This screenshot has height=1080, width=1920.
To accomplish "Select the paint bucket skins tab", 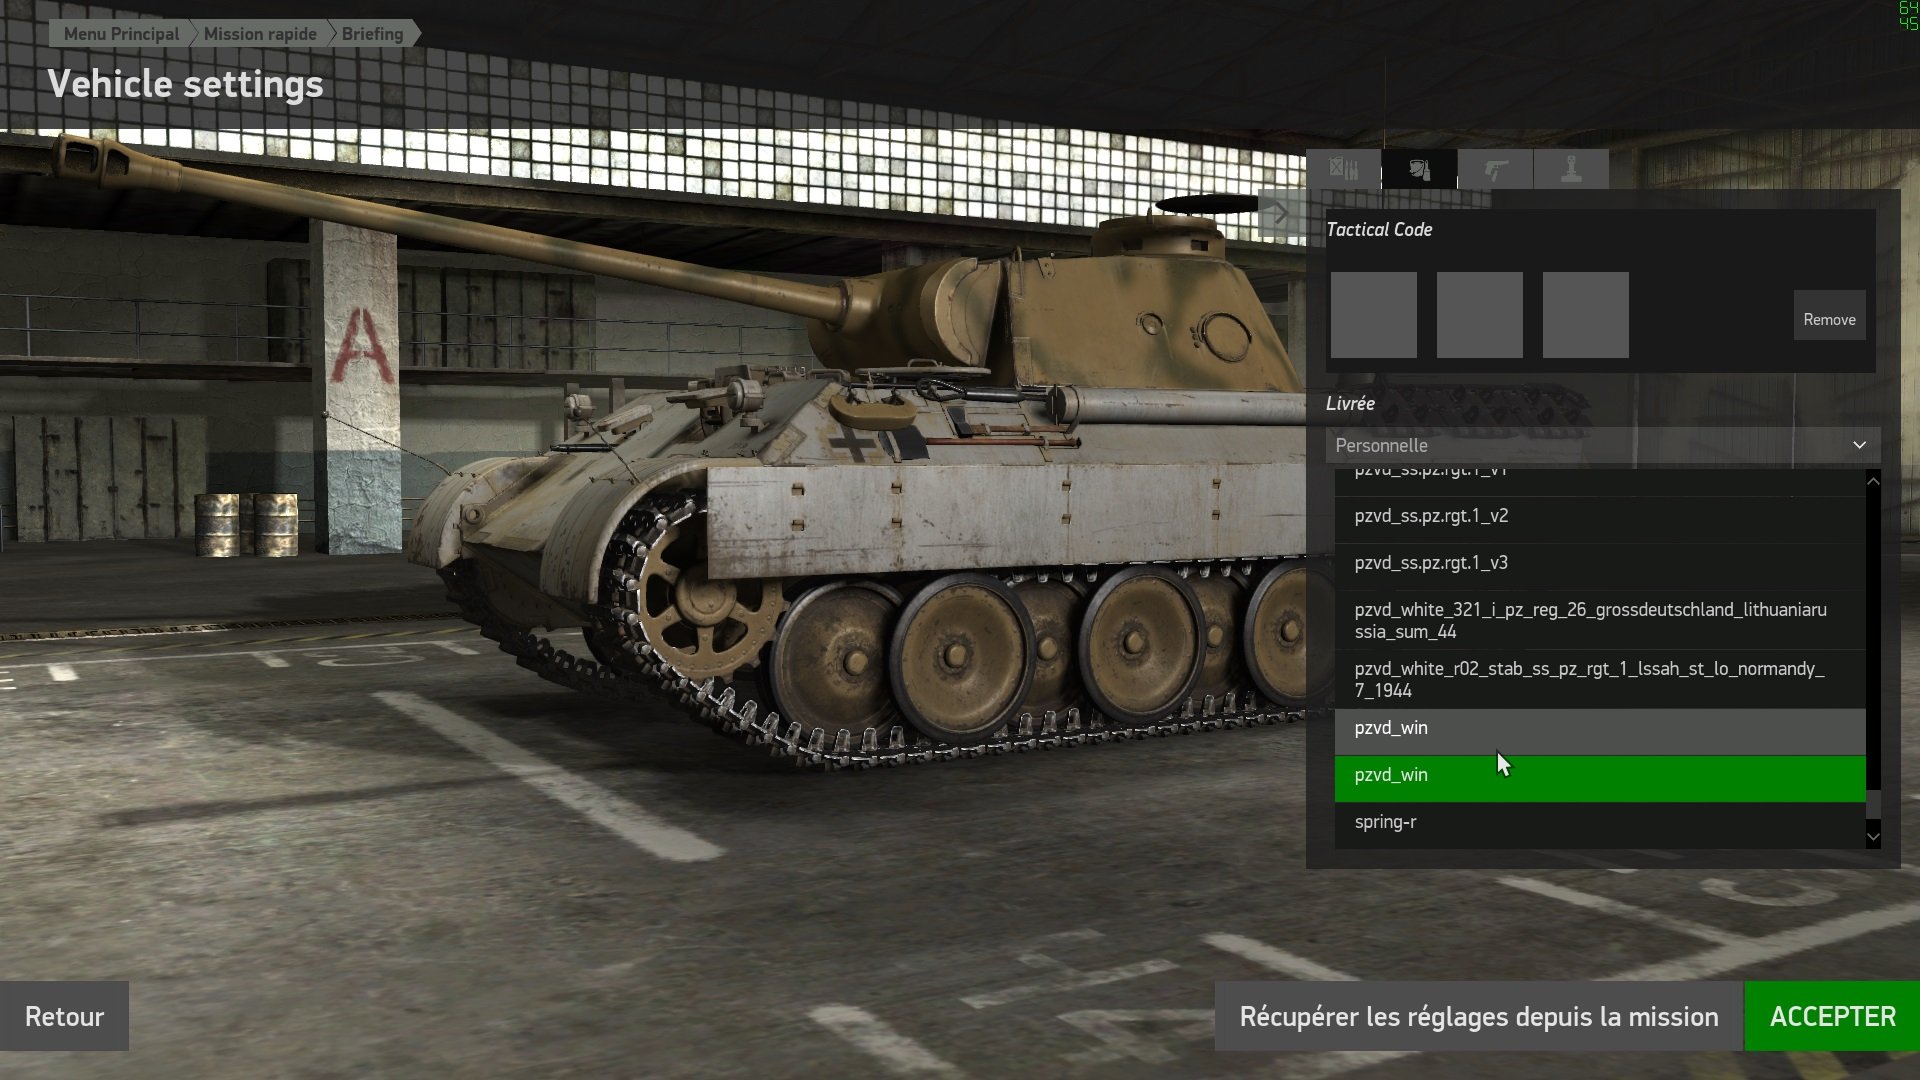I will (1419, 169).
